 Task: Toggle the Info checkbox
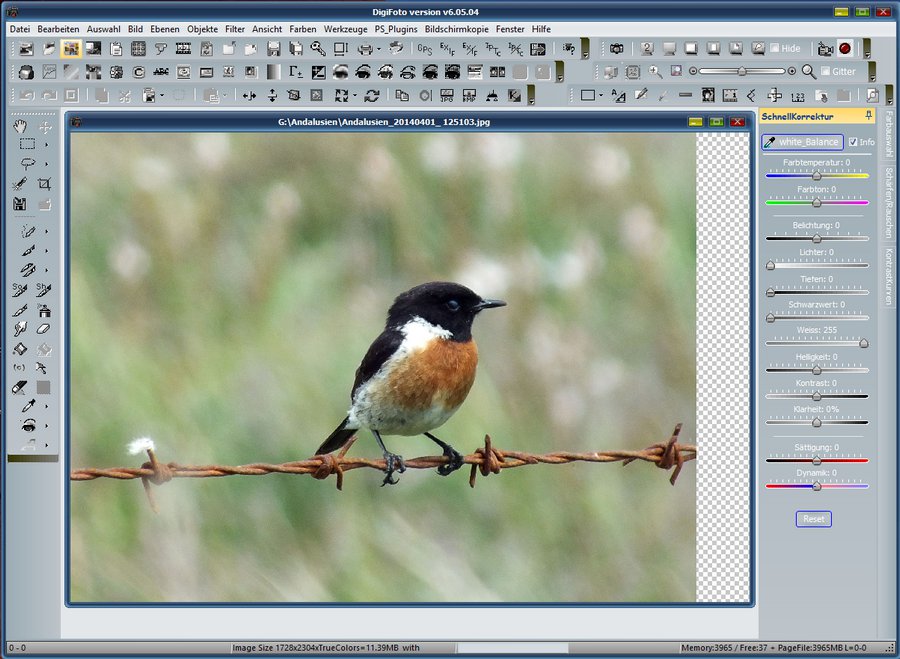pos(854,142)
